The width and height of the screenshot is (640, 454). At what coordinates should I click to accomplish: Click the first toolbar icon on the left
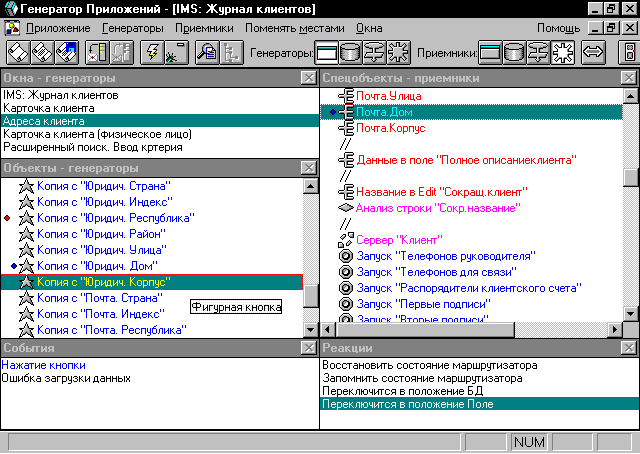click(19, 52)
